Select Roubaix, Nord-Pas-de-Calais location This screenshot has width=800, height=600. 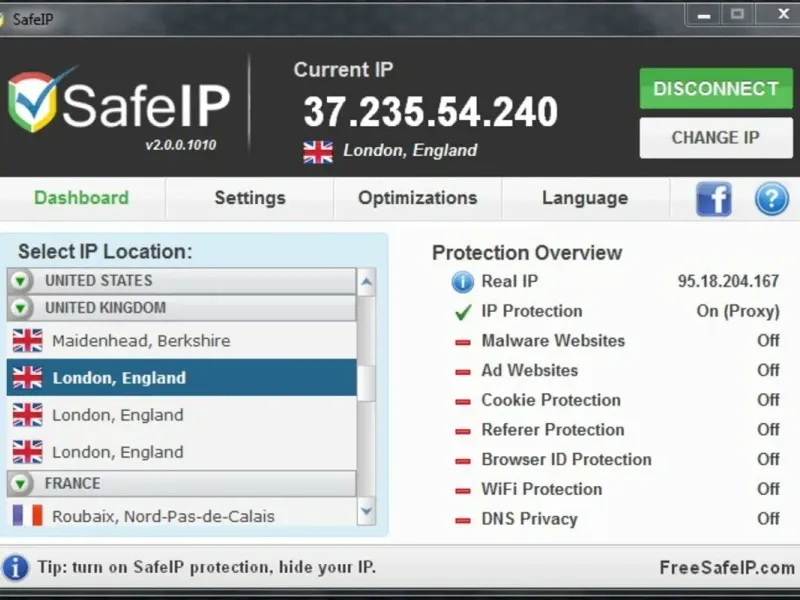tap(182, 515)
